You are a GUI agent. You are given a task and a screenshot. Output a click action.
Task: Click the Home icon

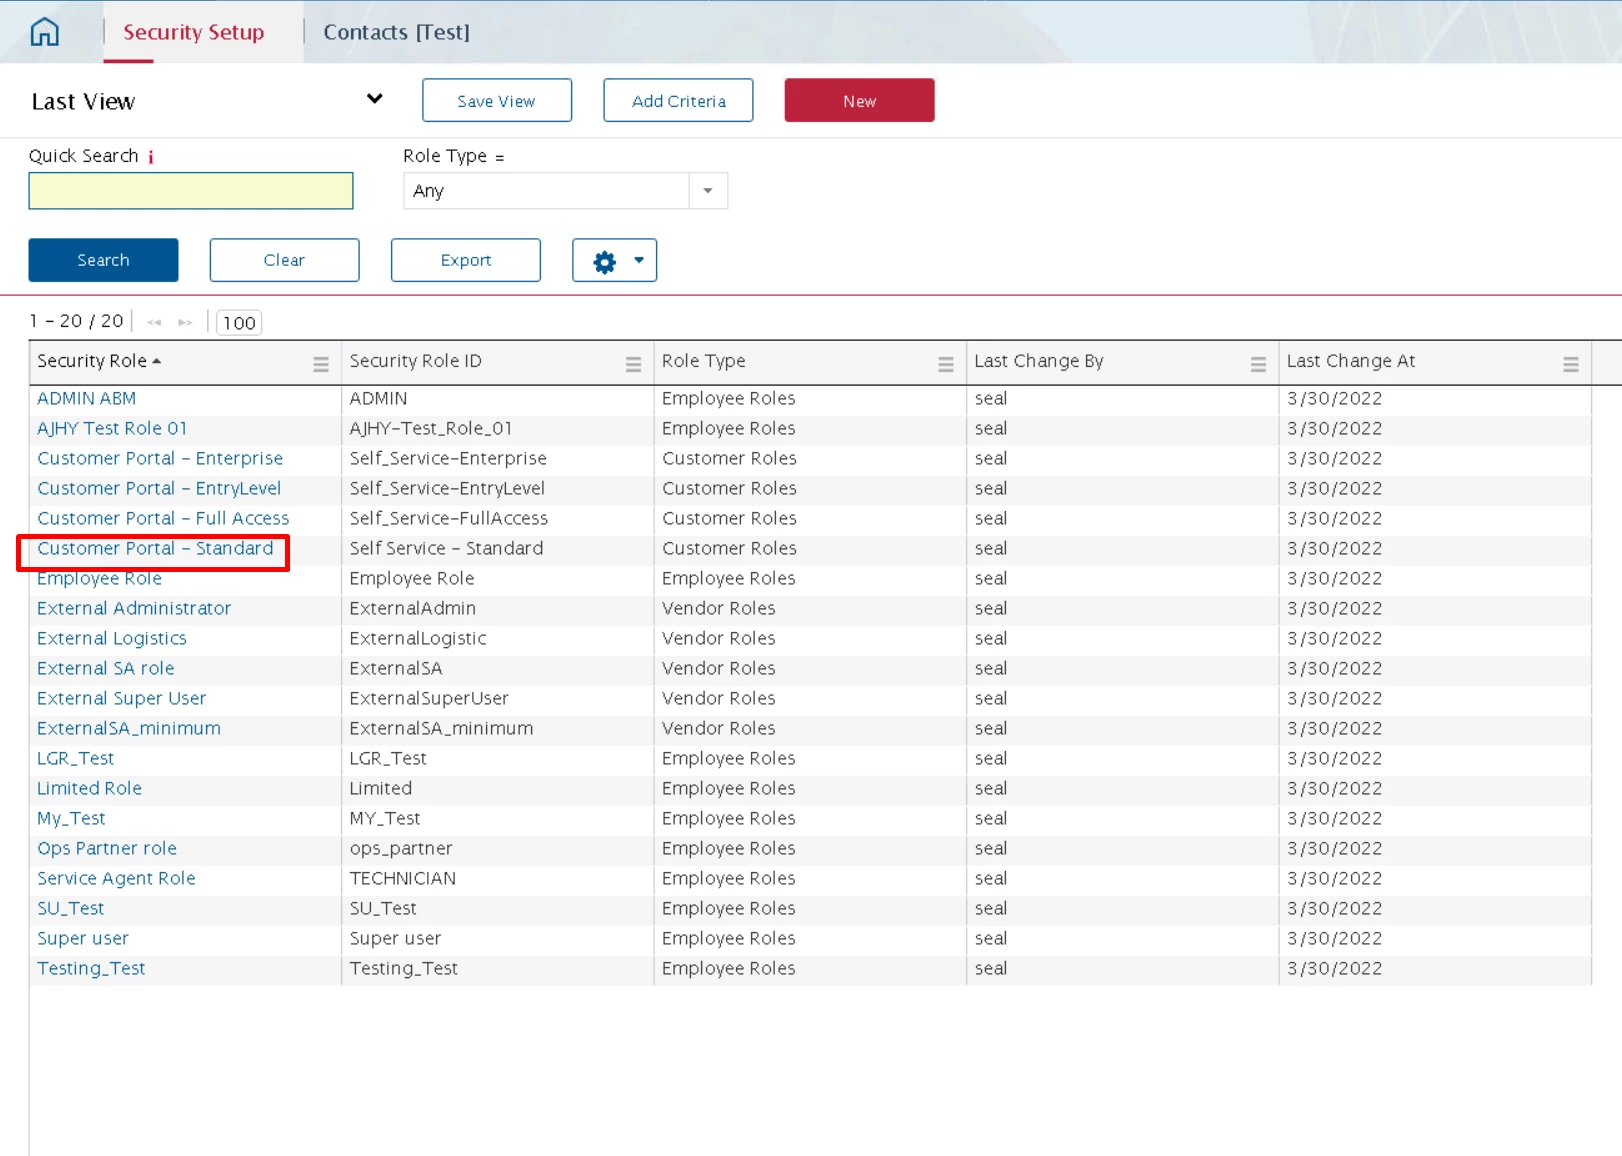coord(44,32)
